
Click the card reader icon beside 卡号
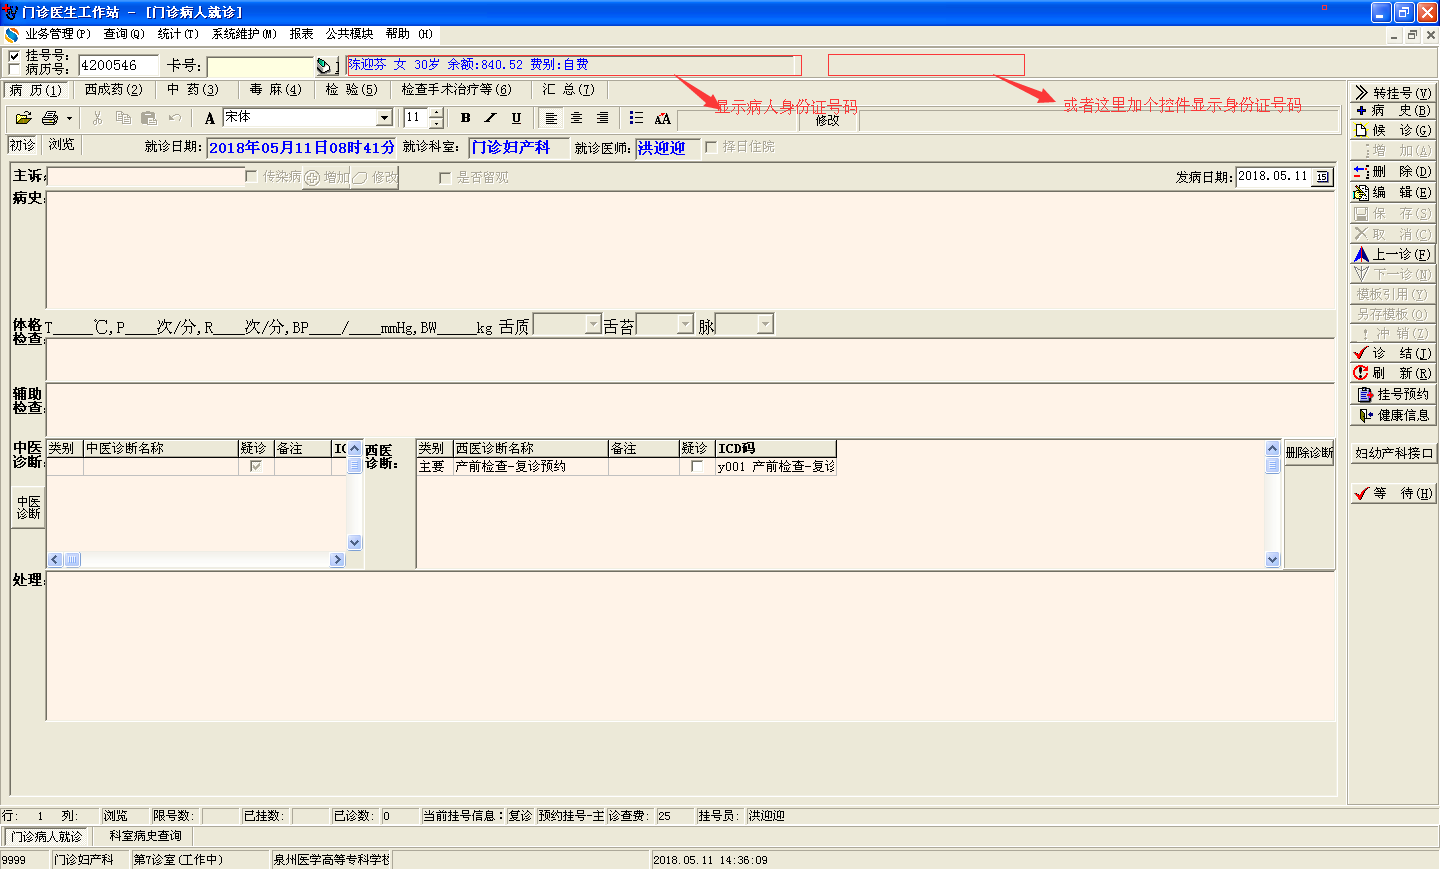click(x=324, y=66)
